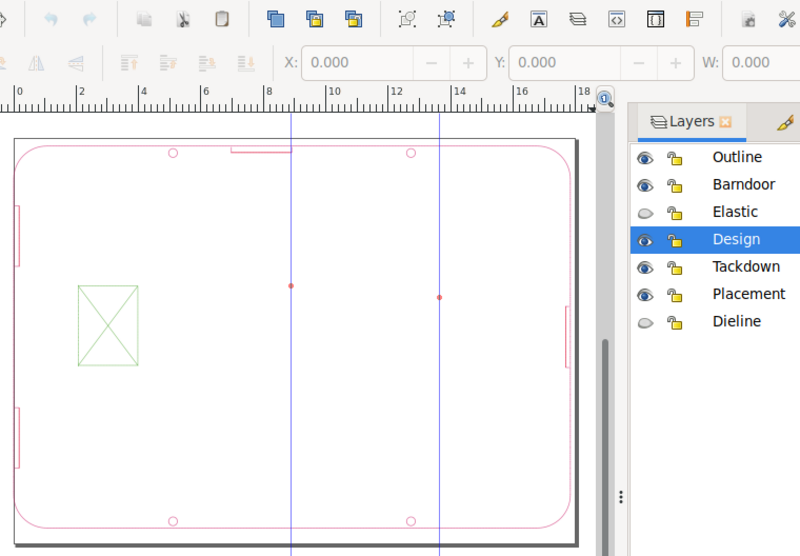
Task: Select the green crossed rectangle on canvas
Action: click(108, 325)
